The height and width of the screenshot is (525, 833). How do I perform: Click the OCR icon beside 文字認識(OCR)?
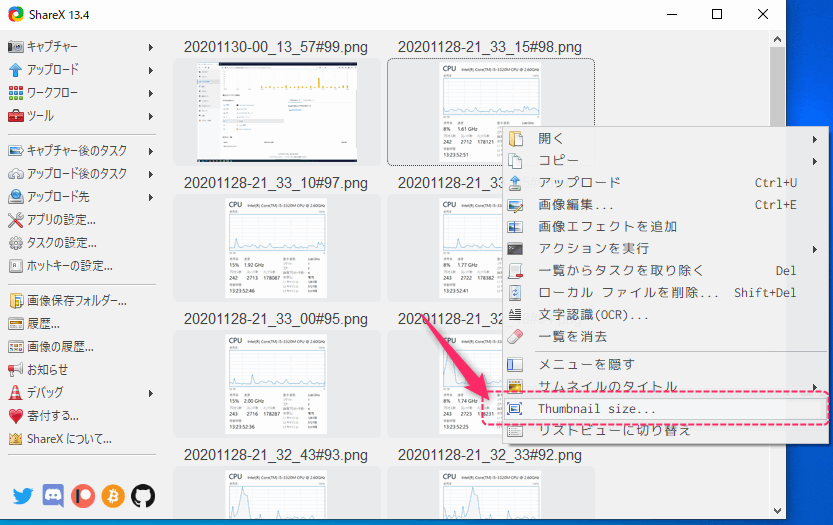click(515, 314)
